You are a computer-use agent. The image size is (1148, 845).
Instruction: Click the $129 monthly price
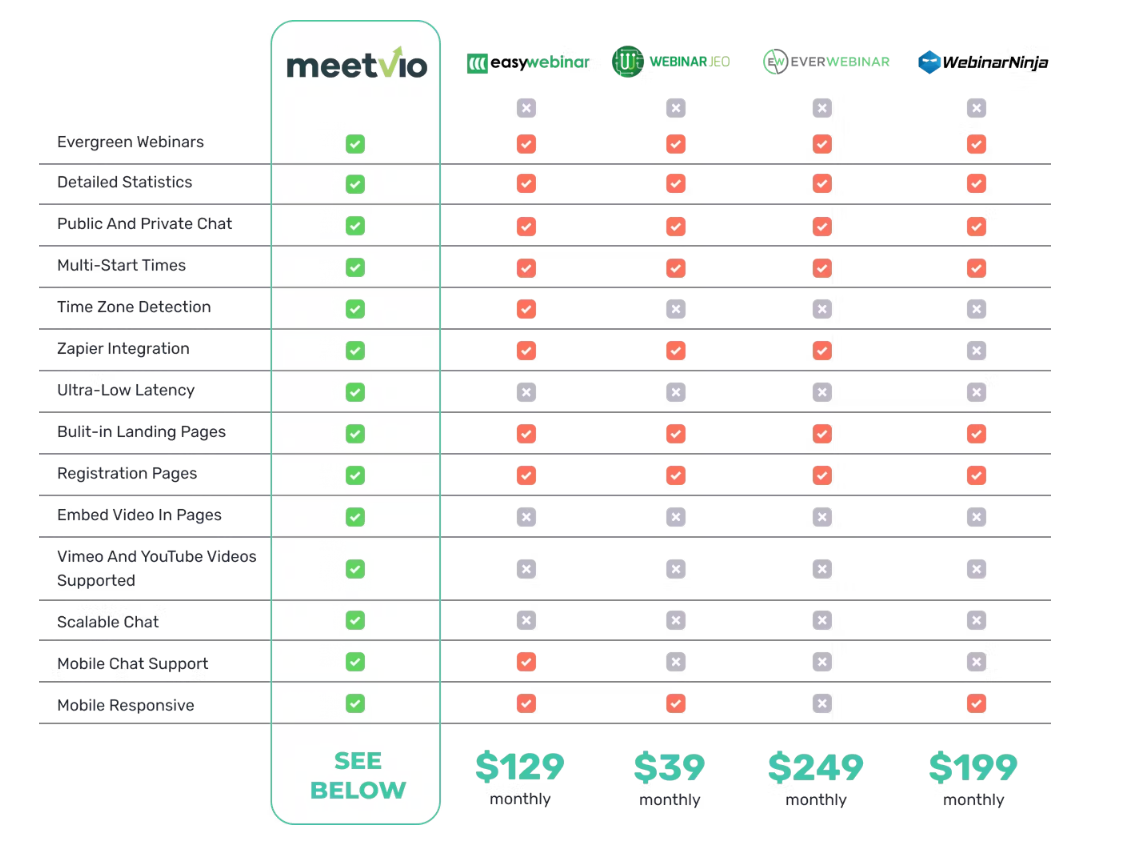pos(520,778)
